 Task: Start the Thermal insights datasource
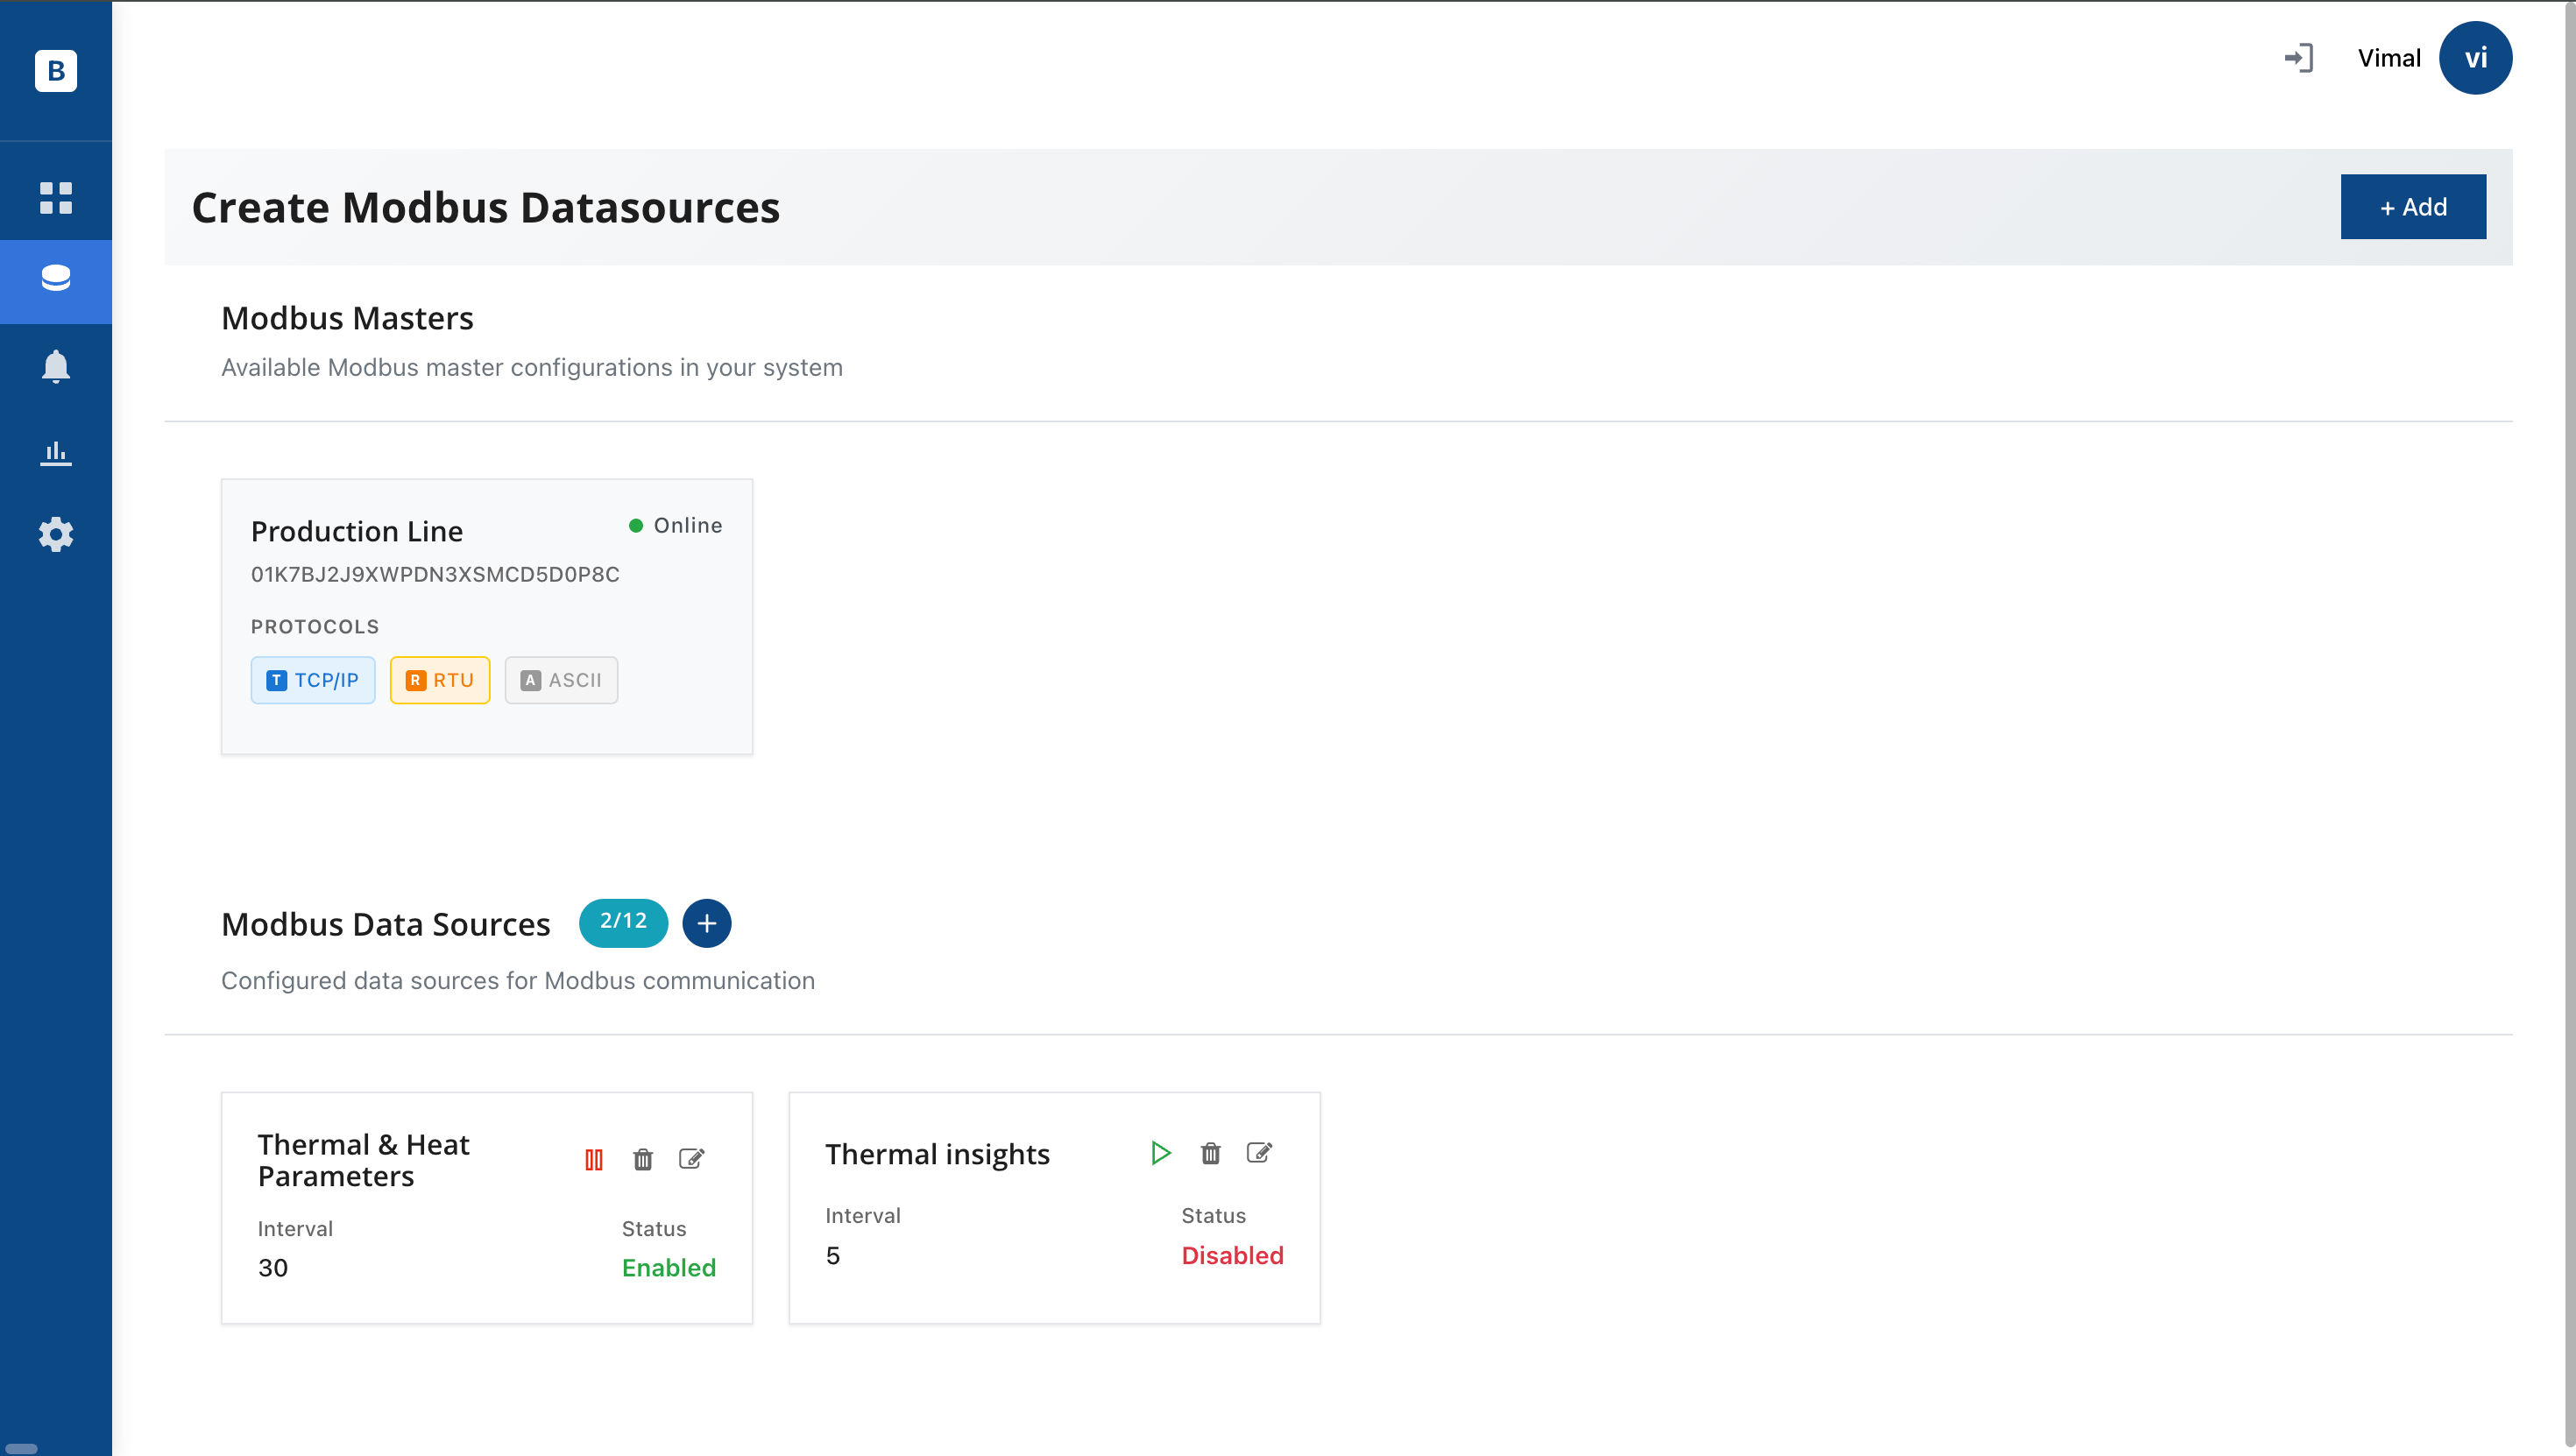1160,1153
